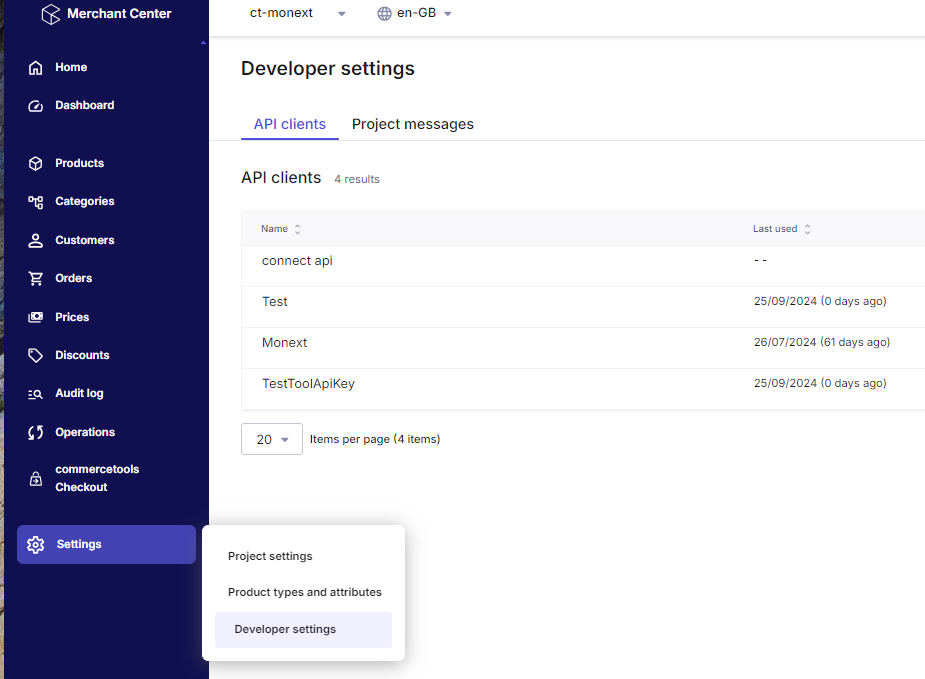This screenshot has height=679, width=925.
Task: Click the Orders cart icon
Action: tap(35, 278)
